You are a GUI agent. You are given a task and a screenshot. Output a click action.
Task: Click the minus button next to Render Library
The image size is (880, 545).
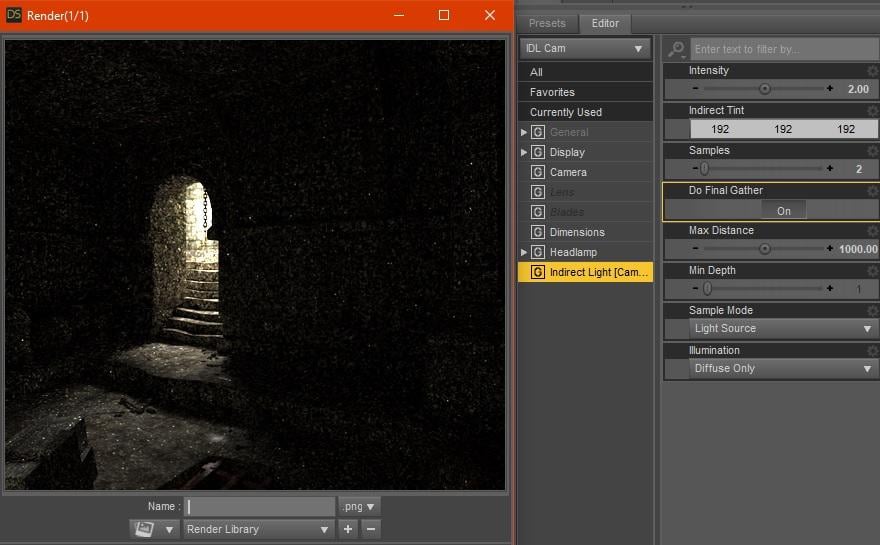(x=371, y=529)
